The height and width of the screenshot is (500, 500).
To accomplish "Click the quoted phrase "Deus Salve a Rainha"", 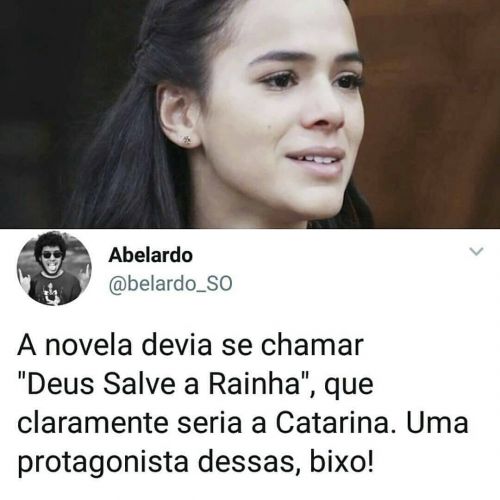I will point(163,384).
